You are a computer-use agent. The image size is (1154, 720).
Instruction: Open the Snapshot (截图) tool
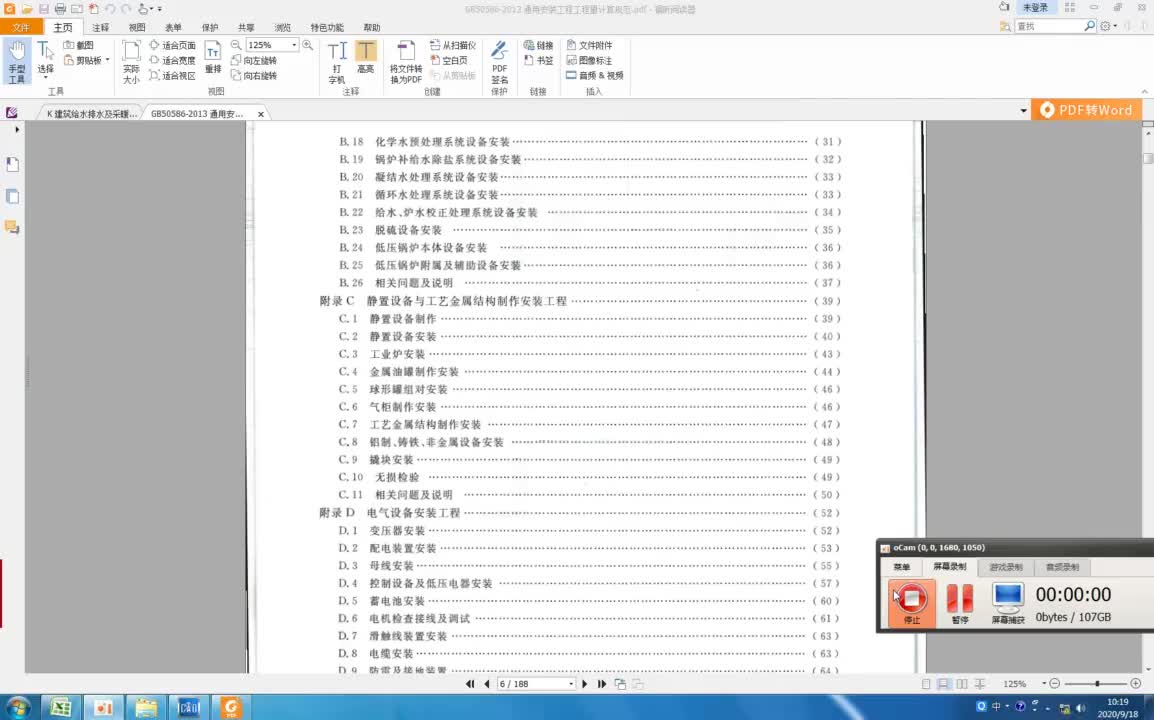(x=79, y=45)
